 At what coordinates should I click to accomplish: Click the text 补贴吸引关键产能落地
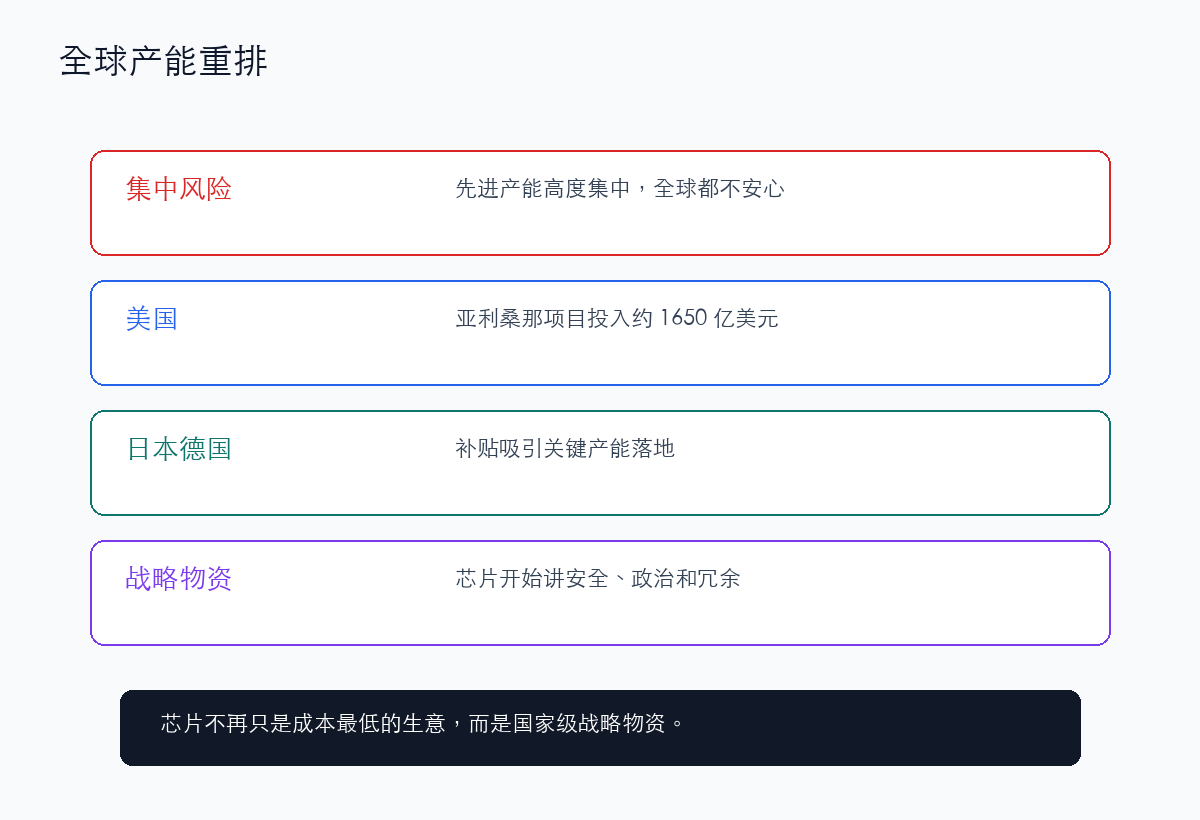(x=565, y=448)
